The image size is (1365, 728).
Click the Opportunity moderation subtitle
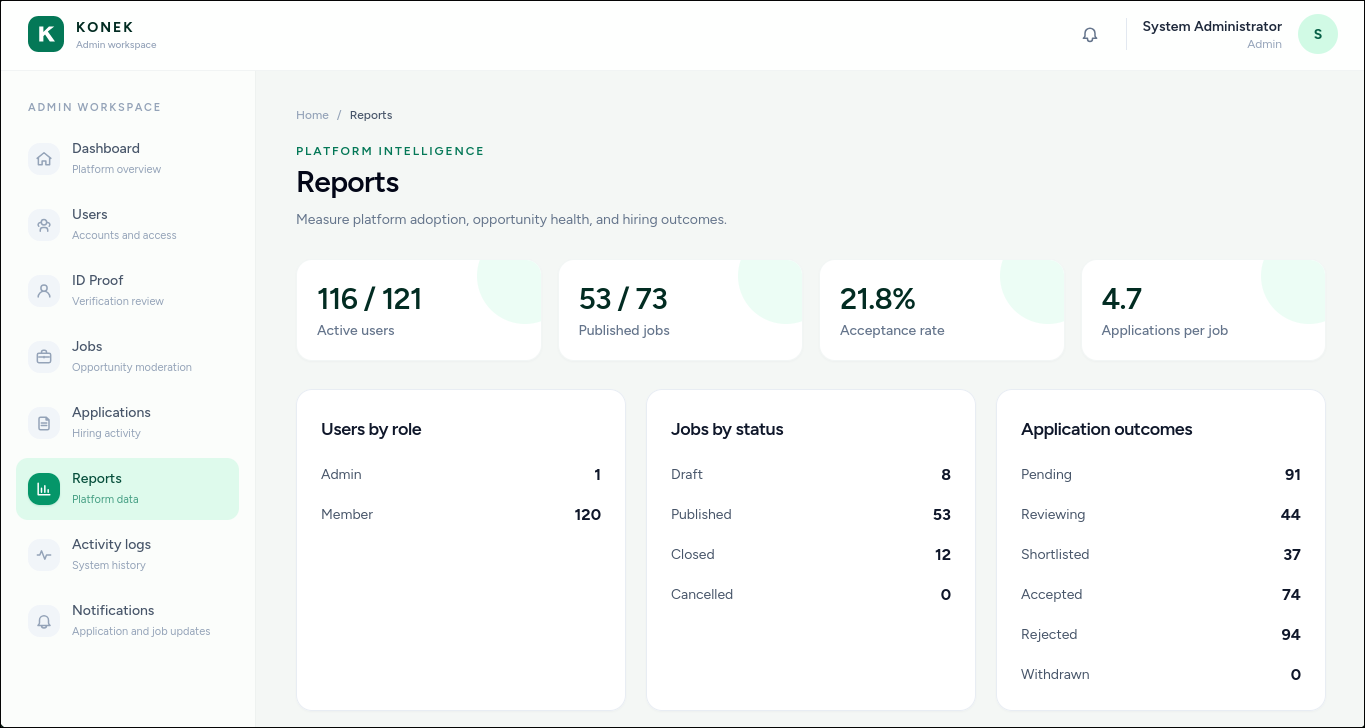pyautogui.click(x=132, y=367)
